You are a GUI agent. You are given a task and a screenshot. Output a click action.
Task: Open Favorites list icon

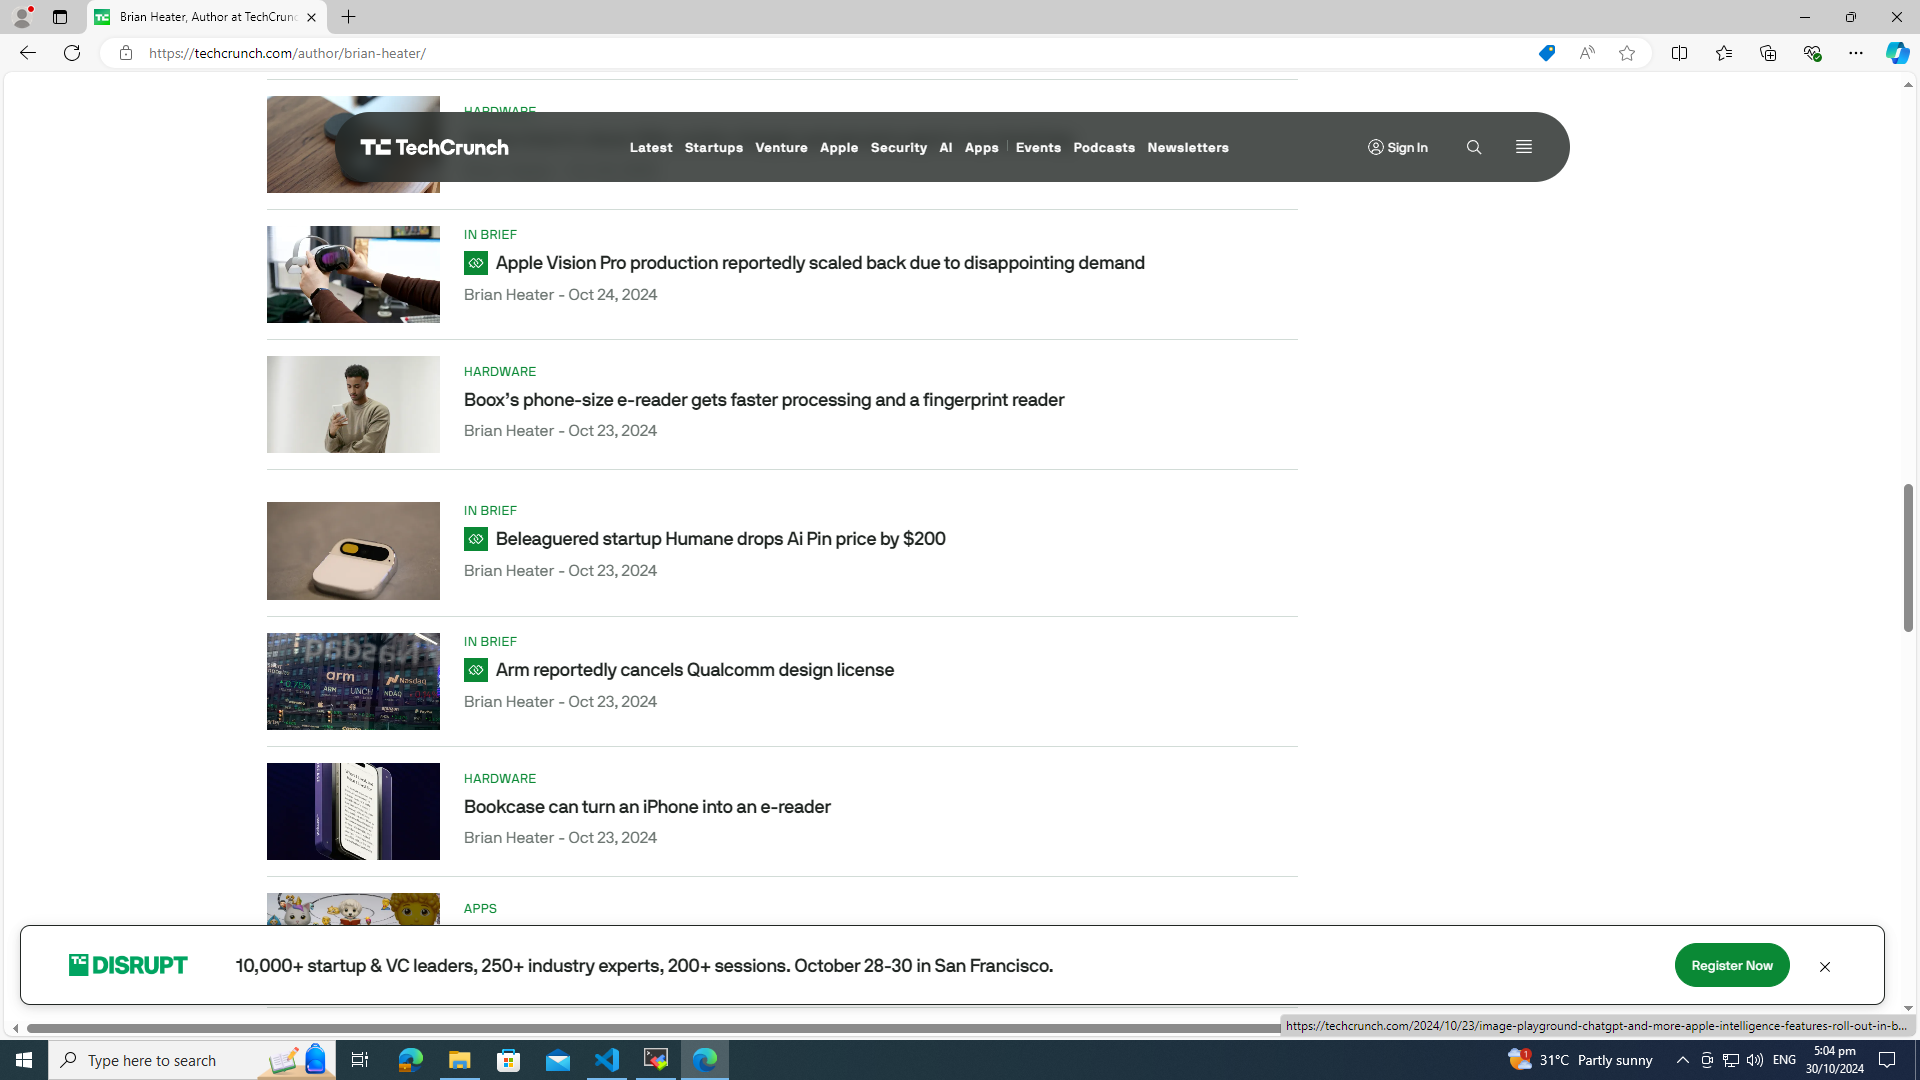(x=1723, y=53)
